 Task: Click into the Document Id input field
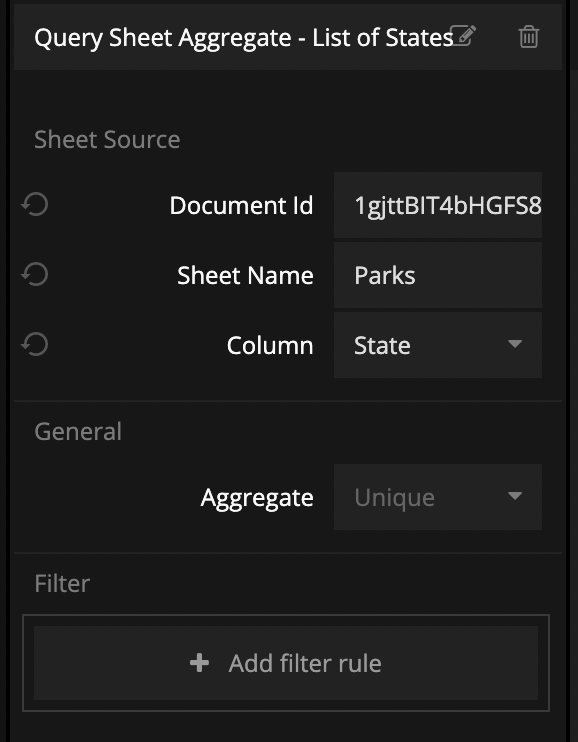438,205
